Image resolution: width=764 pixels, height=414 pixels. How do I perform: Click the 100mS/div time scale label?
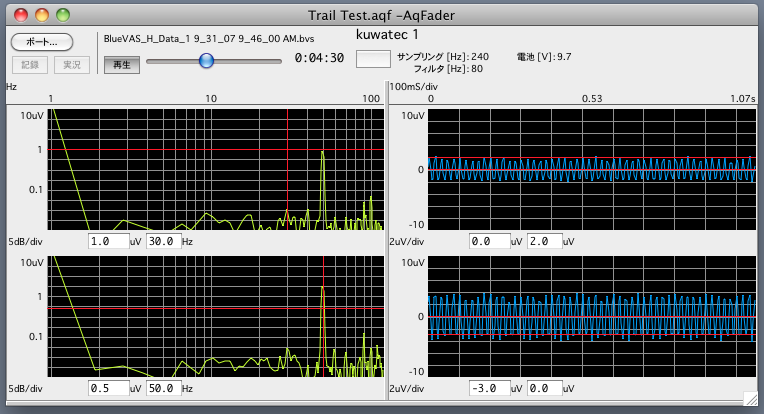click(x=414, y=87)
